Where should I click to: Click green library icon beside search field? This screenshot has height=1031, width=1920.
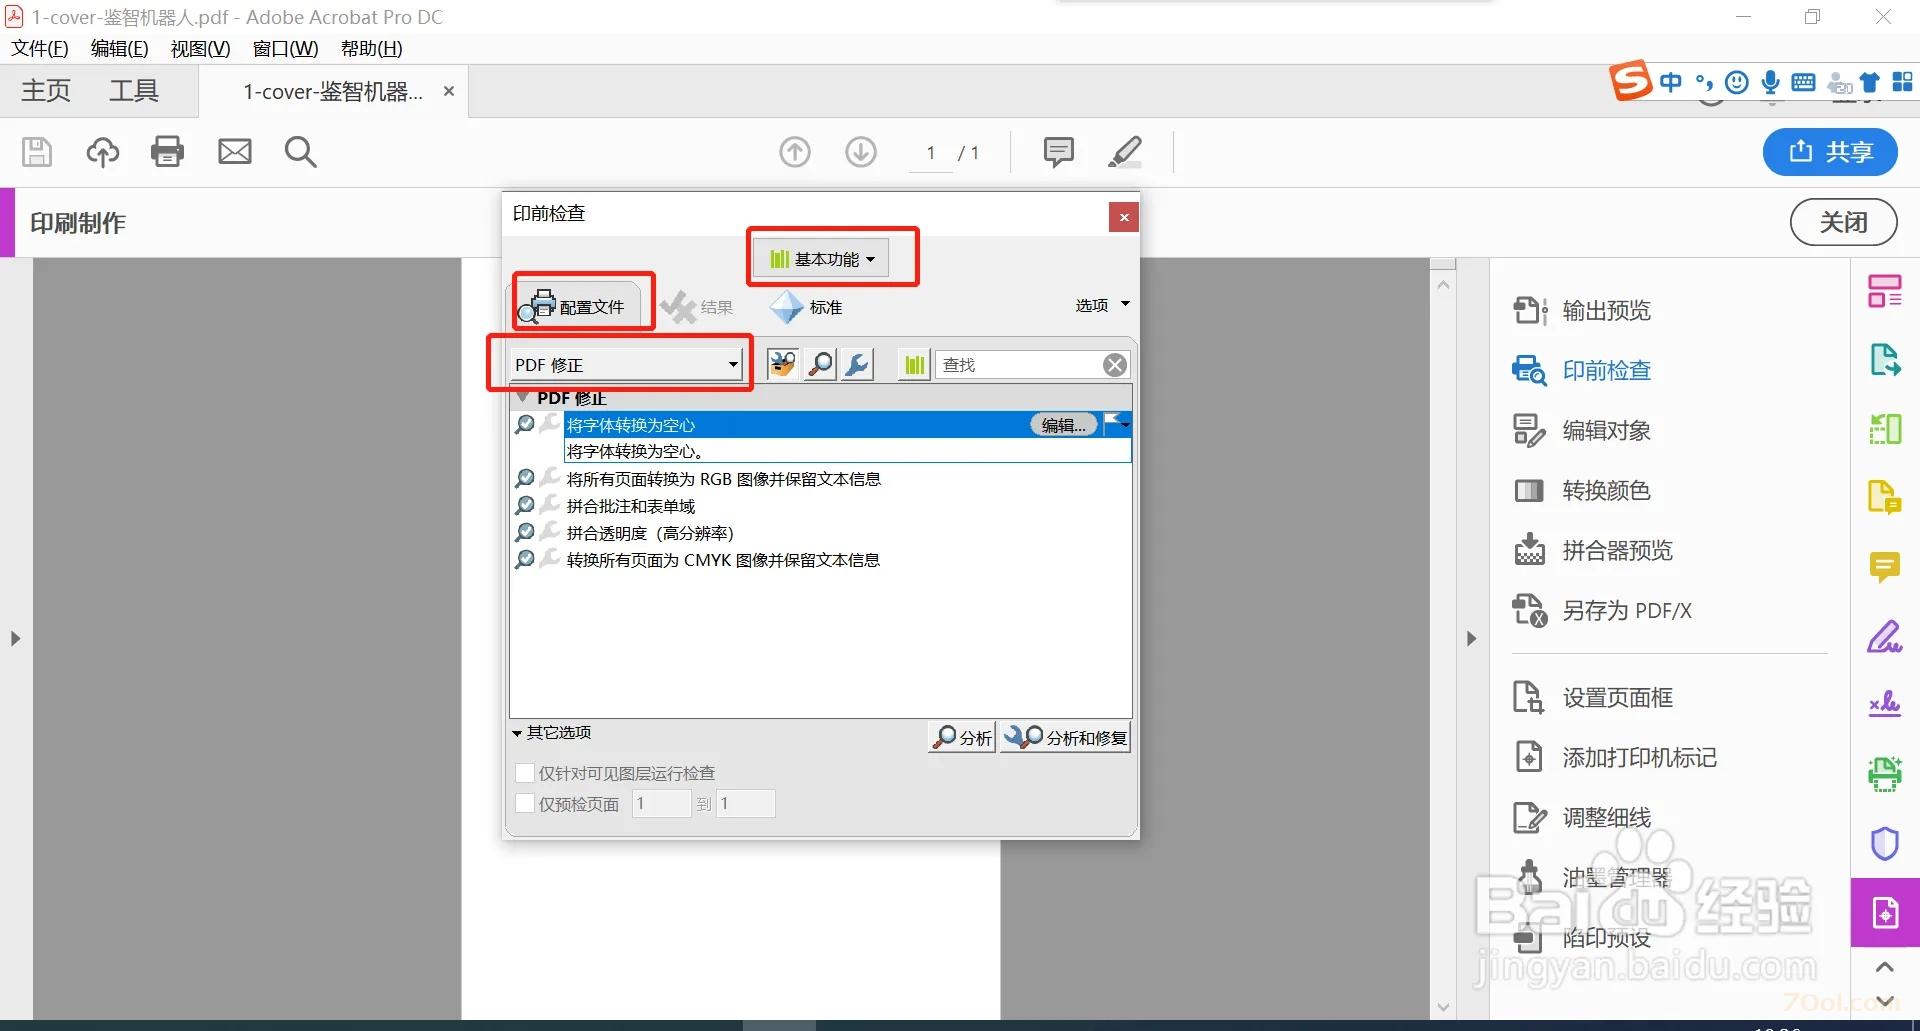coord(914,365)
